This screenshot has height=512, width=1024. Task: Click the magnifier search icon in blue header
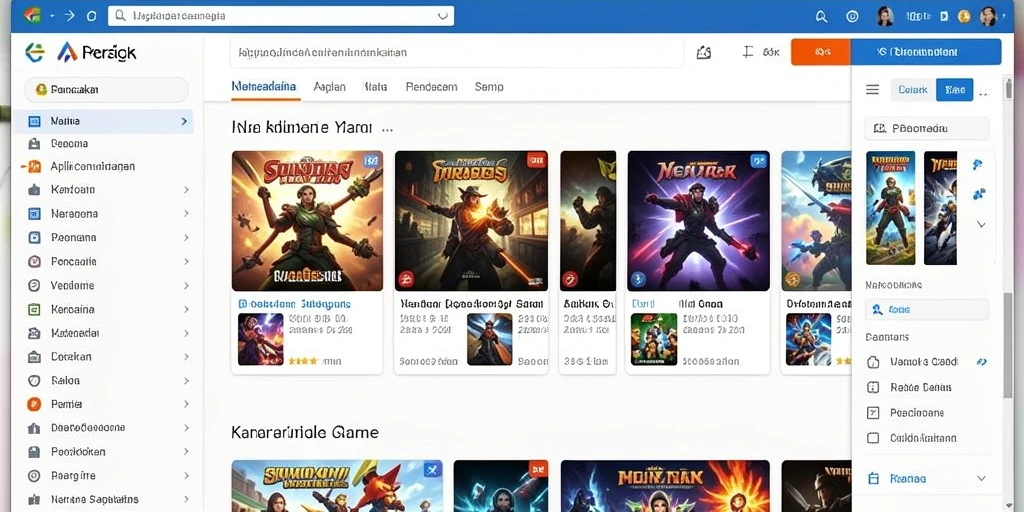tap(822, 17)
